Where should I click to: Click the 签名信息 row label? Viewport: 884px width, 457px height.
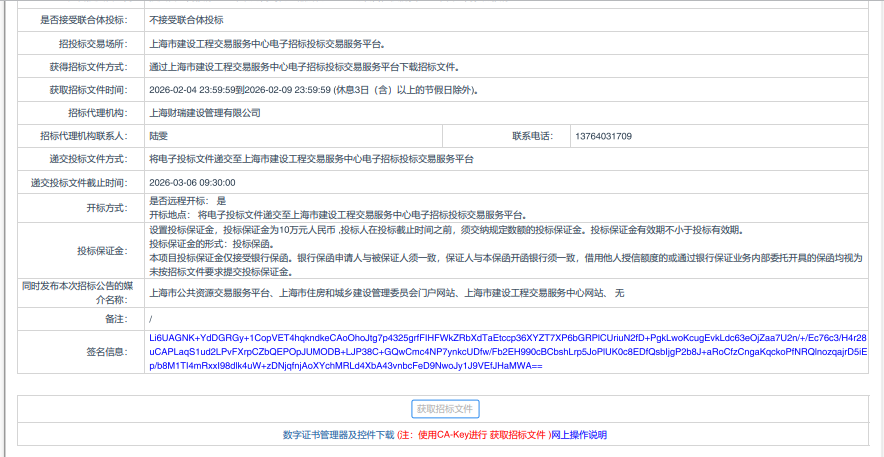[107, 352]
